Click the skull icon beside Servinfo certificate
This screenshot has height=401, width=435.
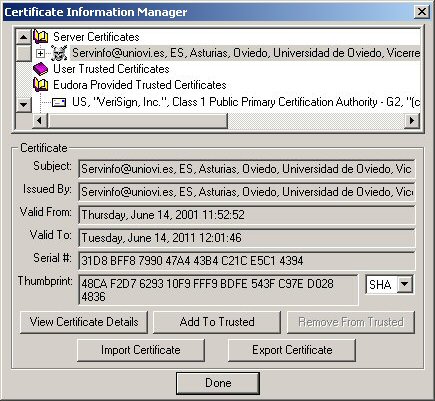(x=59, y=53)
